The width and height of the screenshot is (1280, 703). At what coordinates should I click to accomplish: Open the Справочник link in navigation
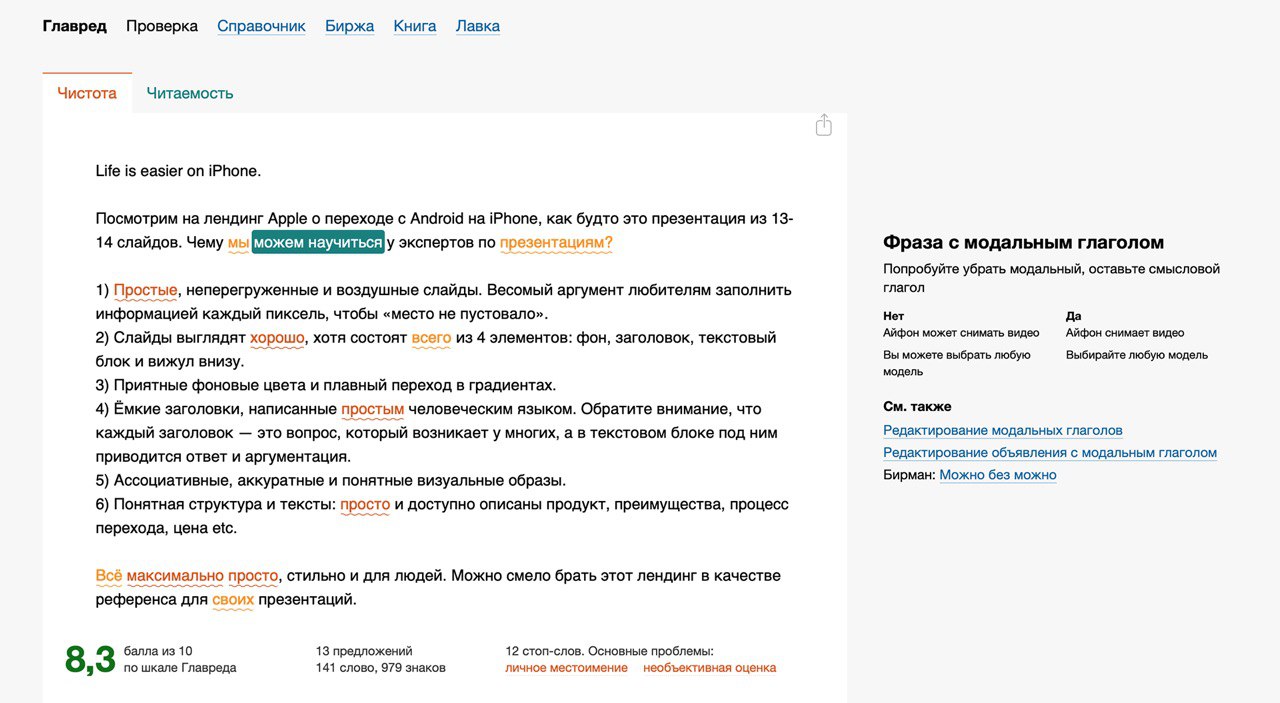pyautogui.click(x=261, y=26)
